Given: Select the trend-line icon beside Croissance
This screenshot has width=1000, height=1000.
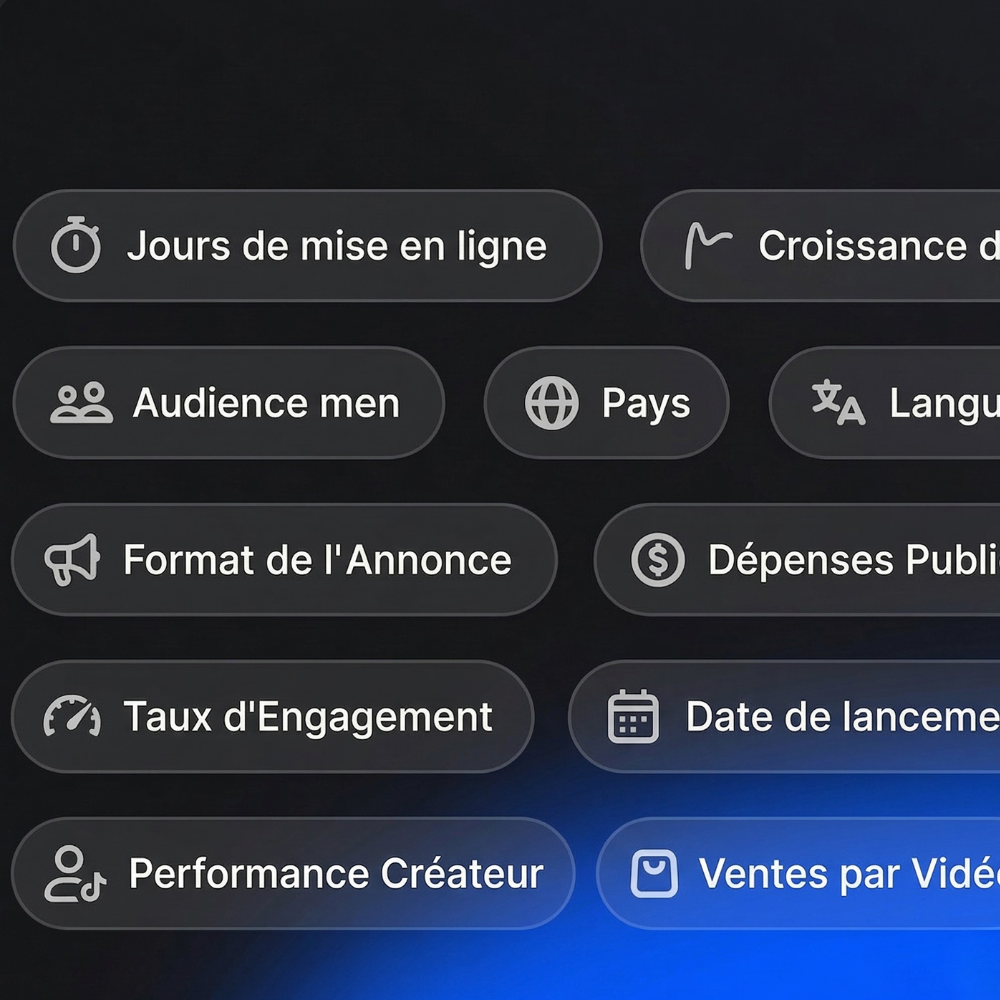Looking at the screenshot, I should coord(710,246).
